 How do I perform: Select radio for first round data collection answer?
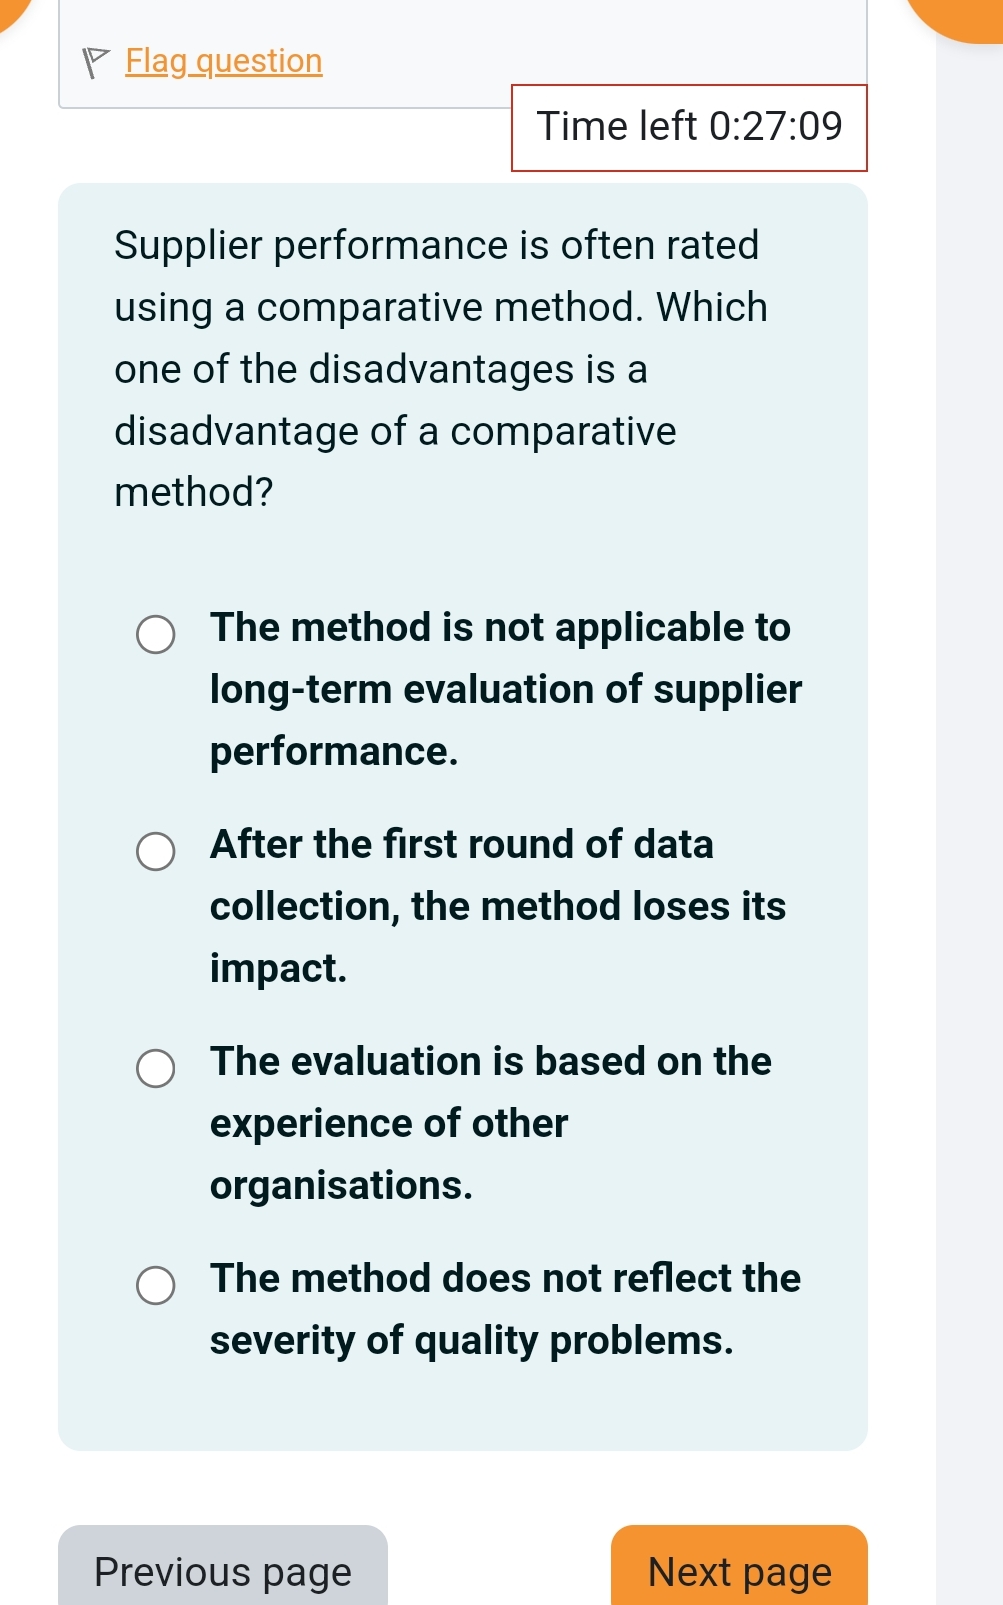155,851
